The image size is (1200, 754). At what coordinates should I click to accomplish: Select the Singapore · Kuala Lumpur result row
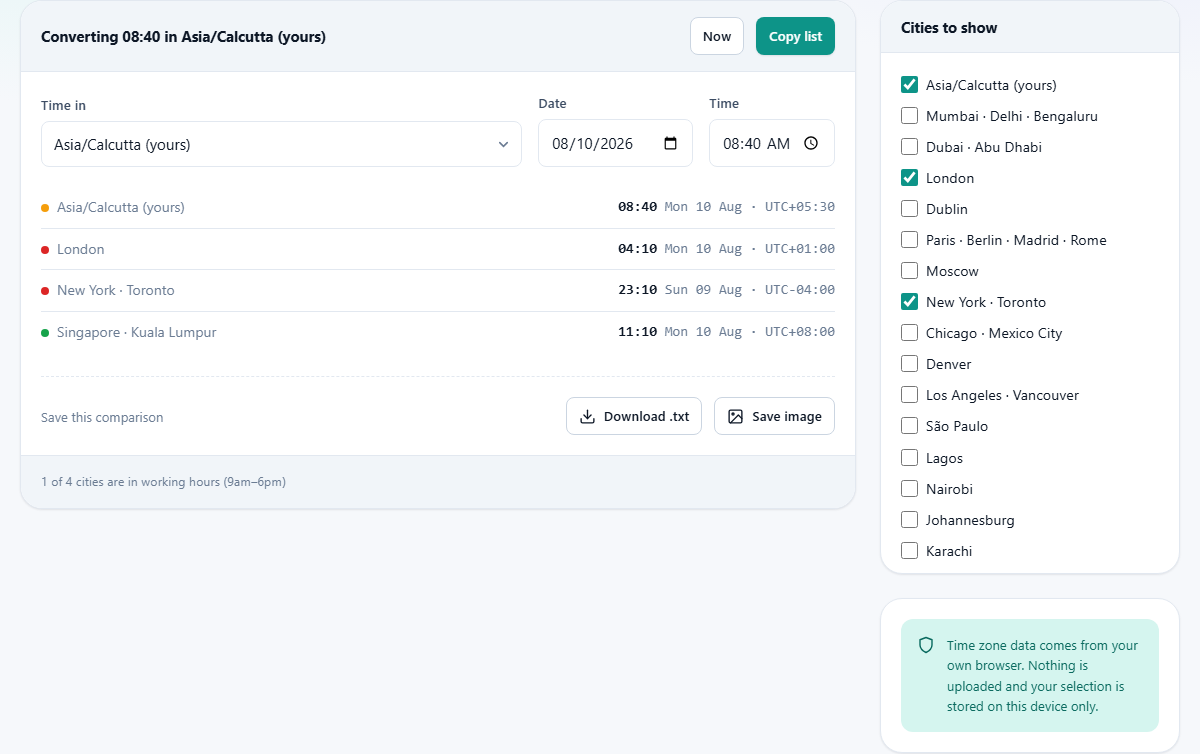(x=438, y=332)
